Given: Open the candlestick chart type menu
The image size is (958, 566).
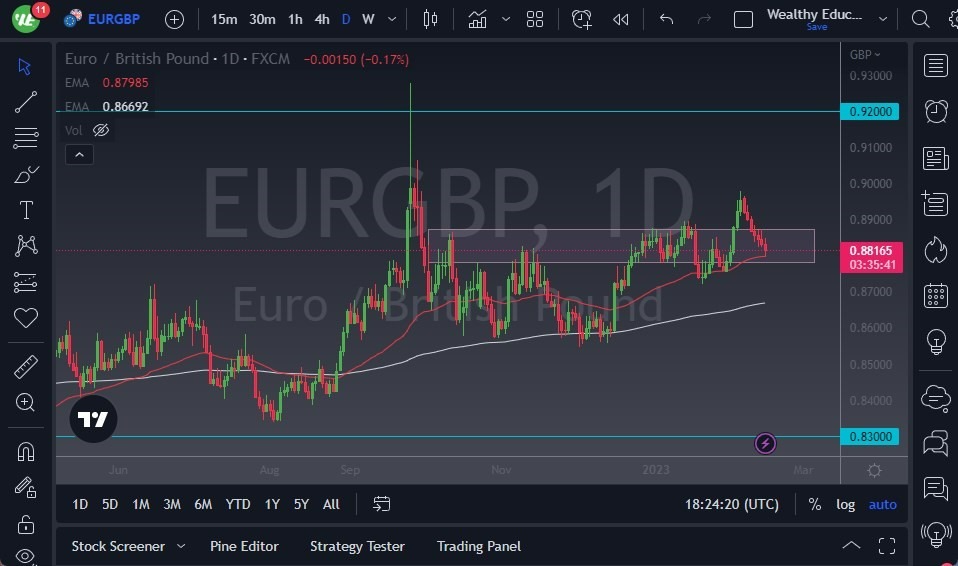Looking at the screenshot, I should point(430,20).
